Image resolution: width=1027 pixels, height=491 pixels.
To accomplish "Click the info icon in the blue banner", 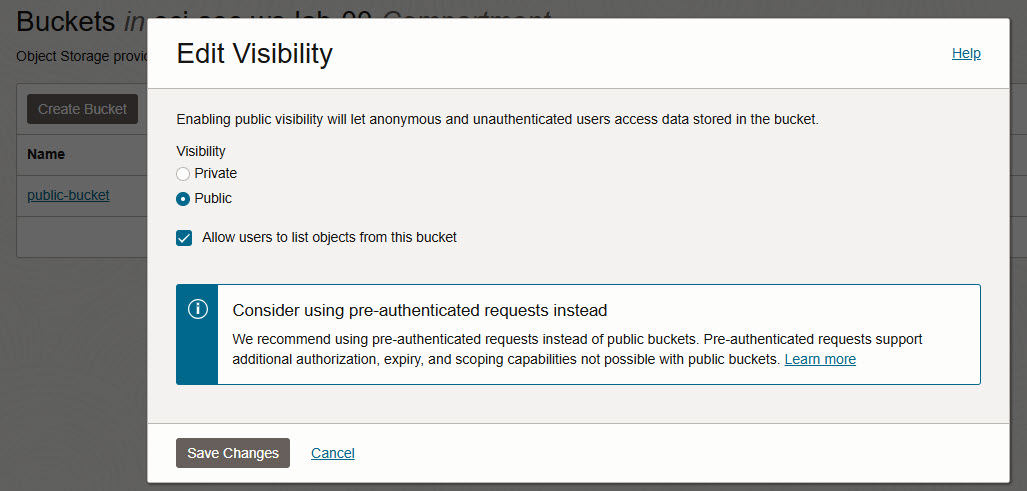I will 198,309.
